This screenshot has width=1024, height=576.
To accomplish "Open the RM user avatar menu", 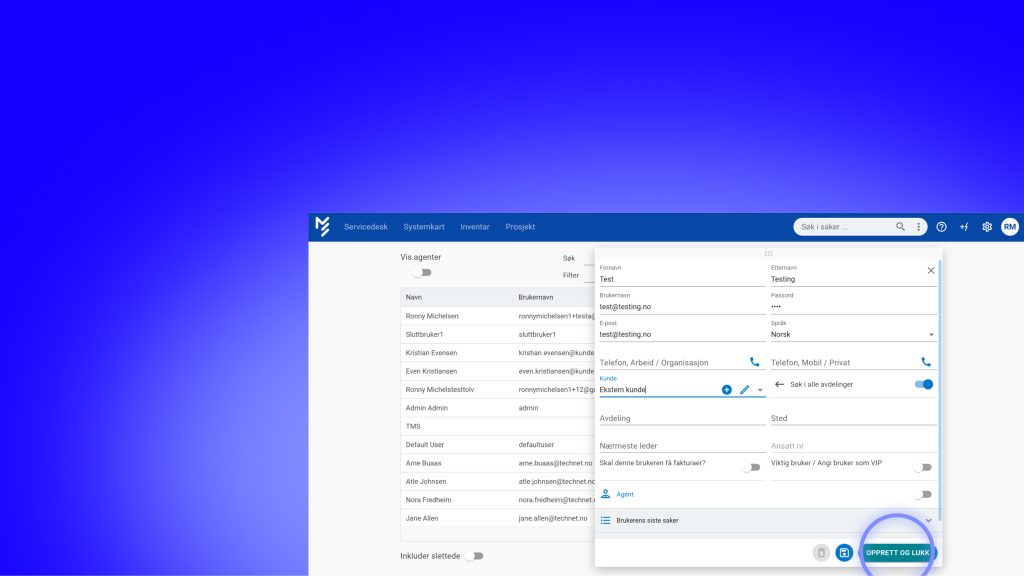I will (x=1010, y=227).
